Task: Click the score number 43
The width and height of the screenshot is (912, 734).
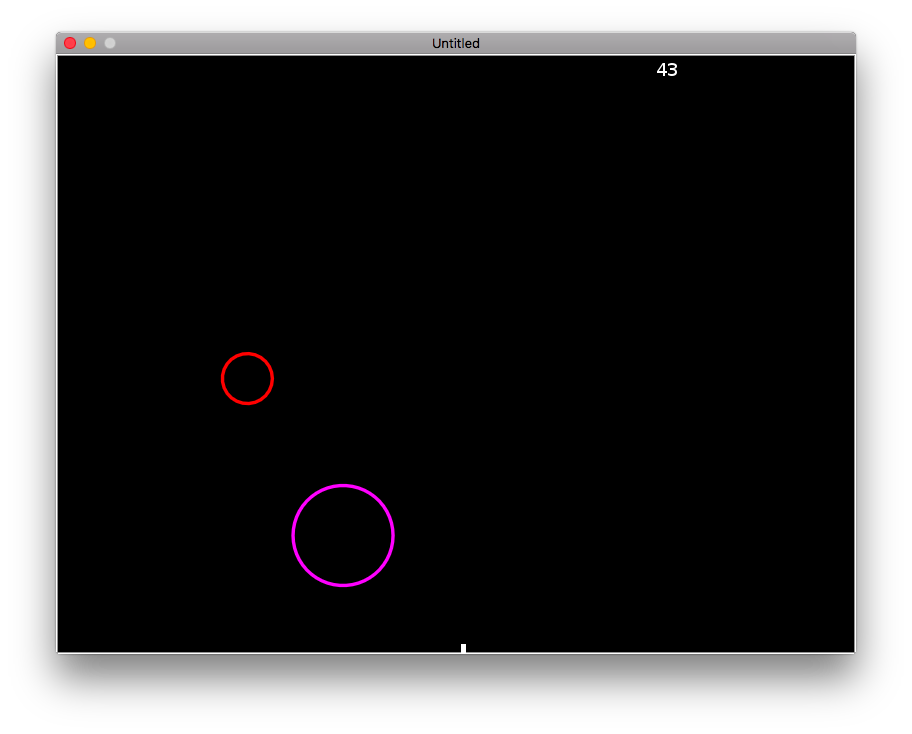Action: (x=667, y=70)
